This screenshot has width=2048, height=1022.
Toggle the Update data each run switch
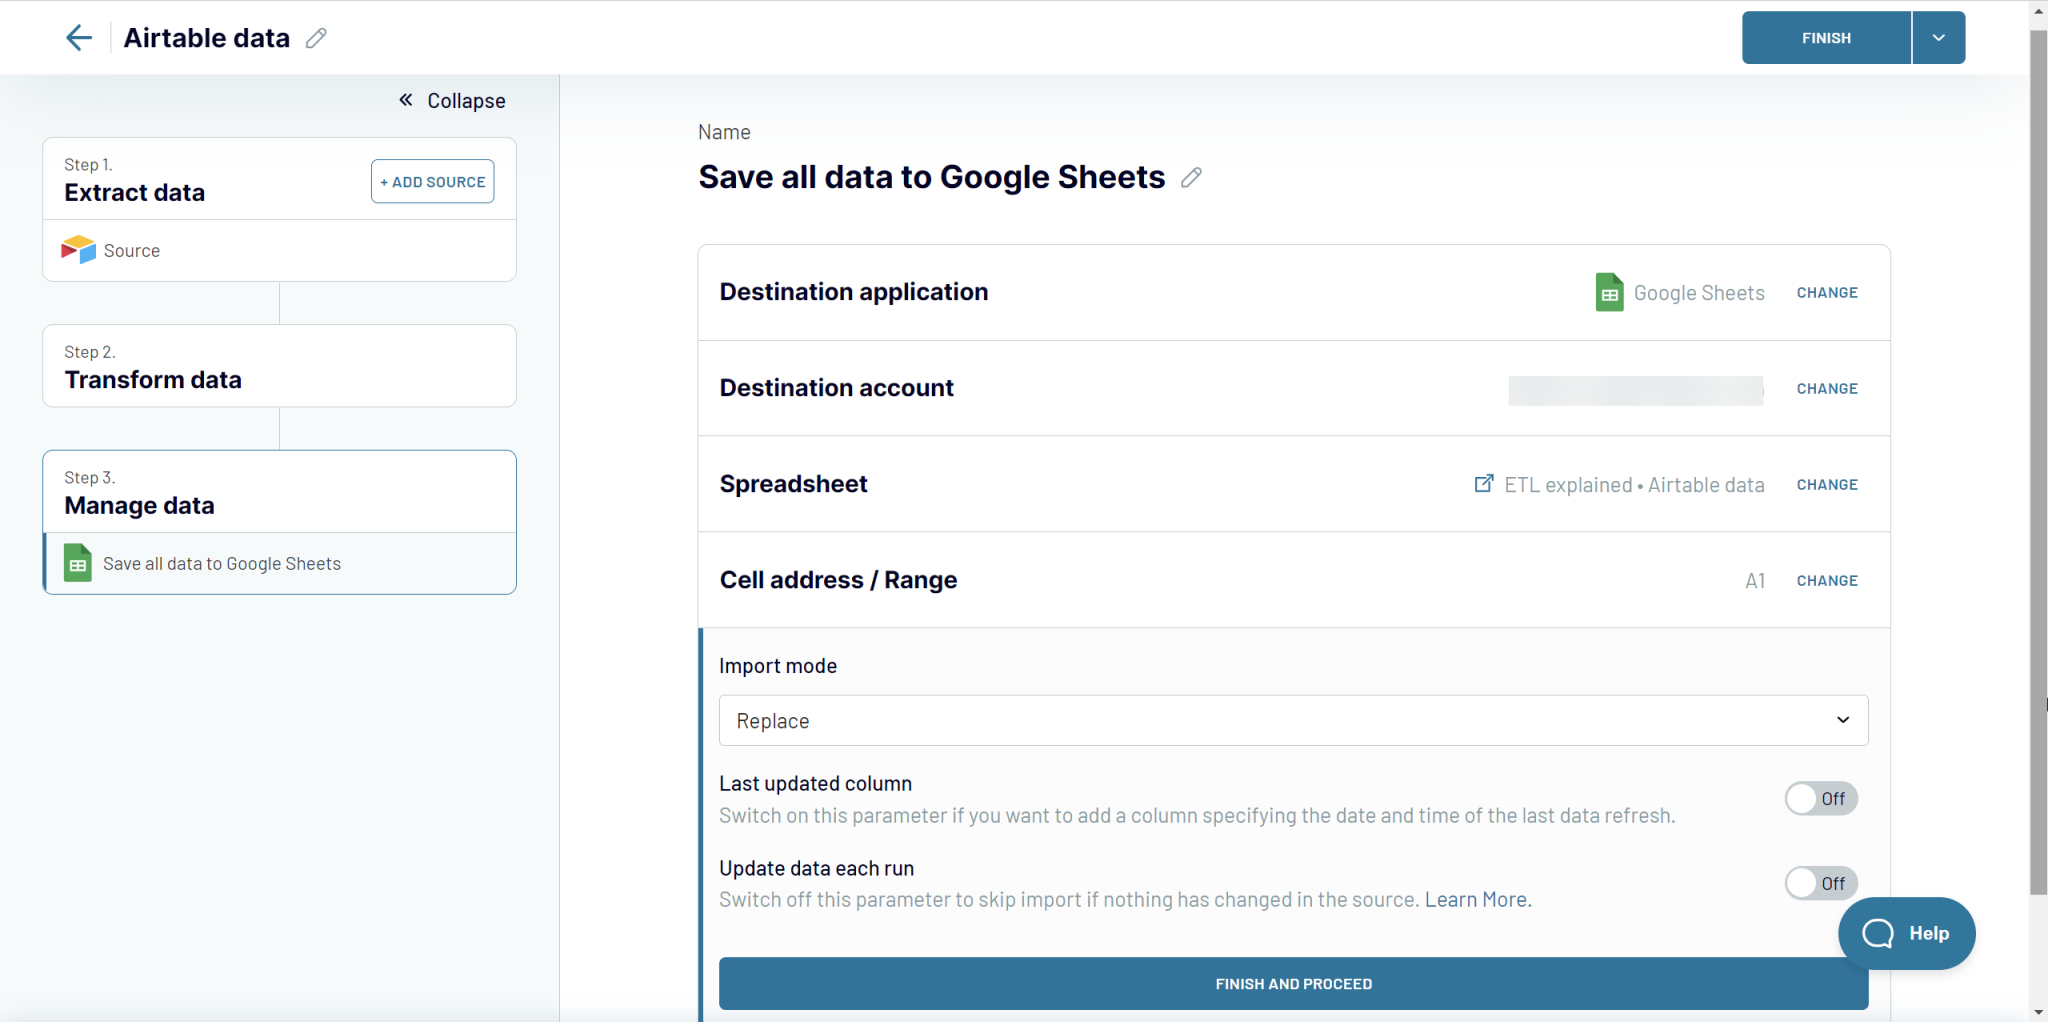tap(1821, 884)
